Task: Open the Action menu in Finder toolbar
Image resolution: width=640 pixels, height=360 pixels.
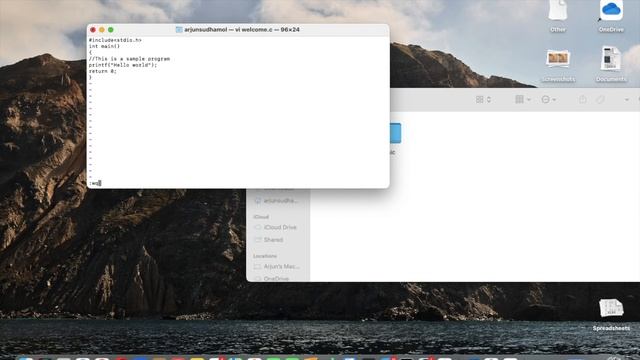Action: coord(548,100)
